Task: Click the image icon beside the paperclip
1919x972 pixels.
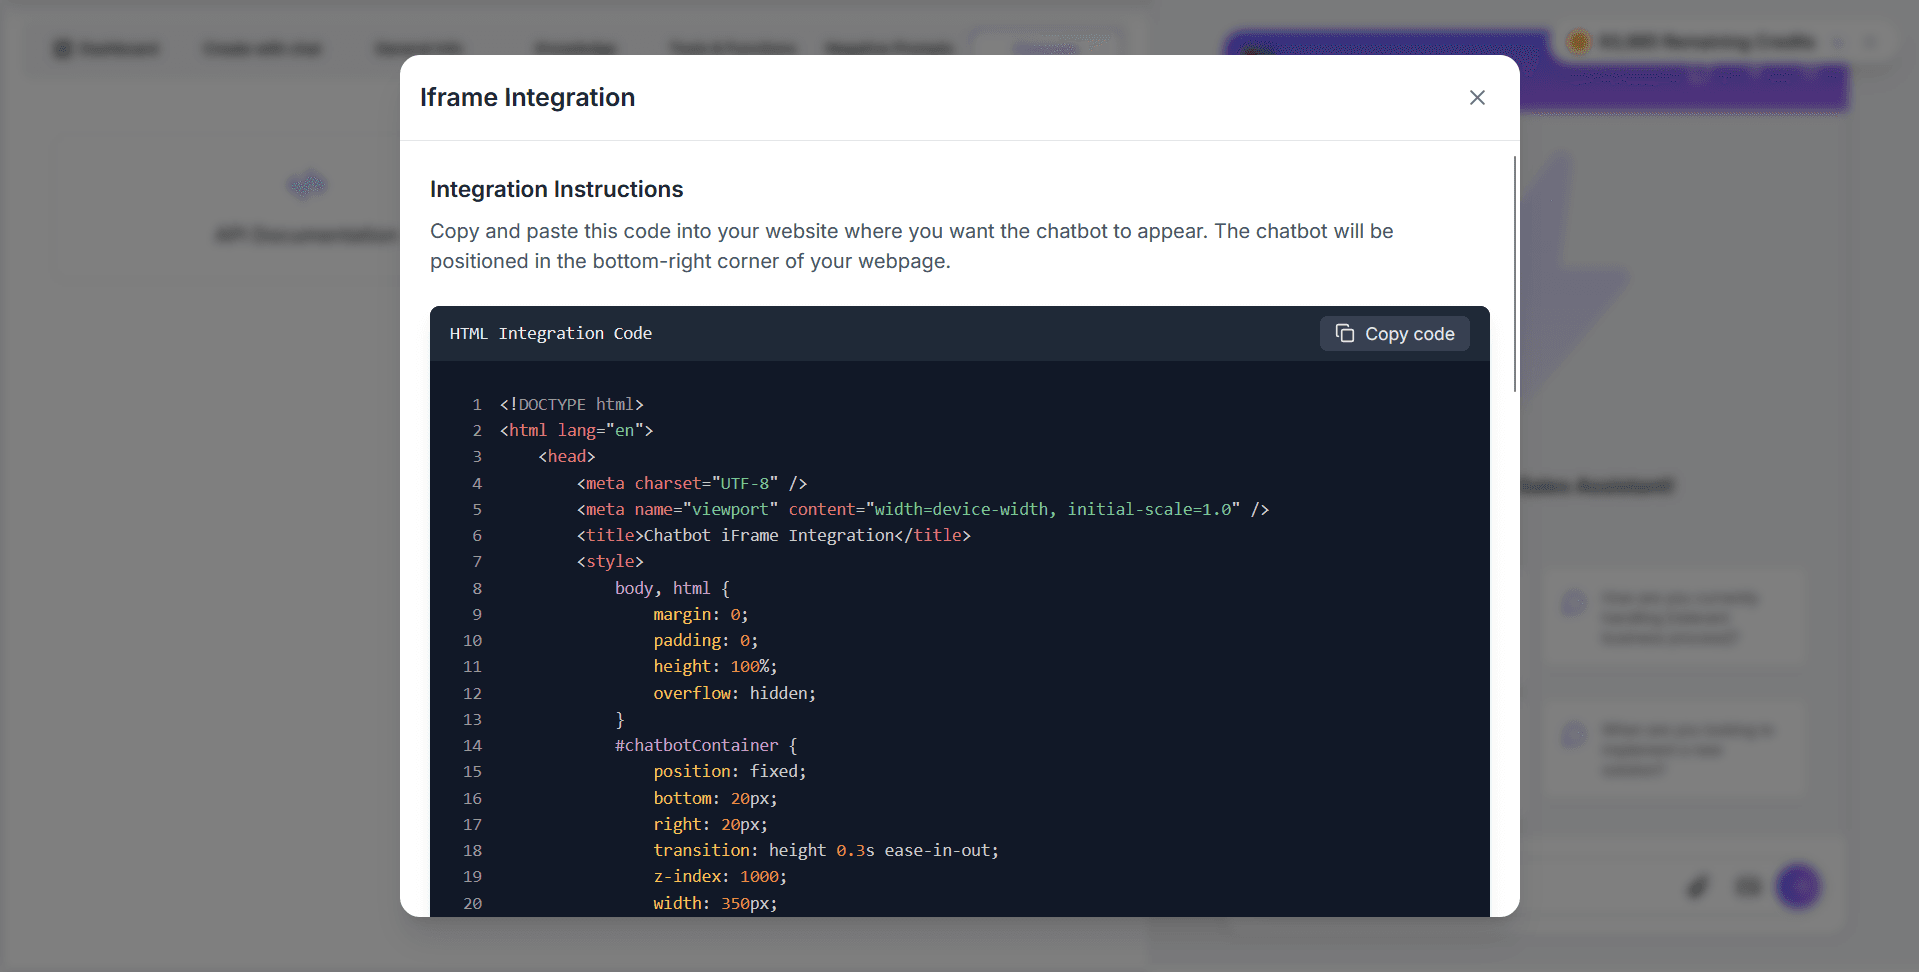Action: pyautogui.click(x=1747, y=886)
